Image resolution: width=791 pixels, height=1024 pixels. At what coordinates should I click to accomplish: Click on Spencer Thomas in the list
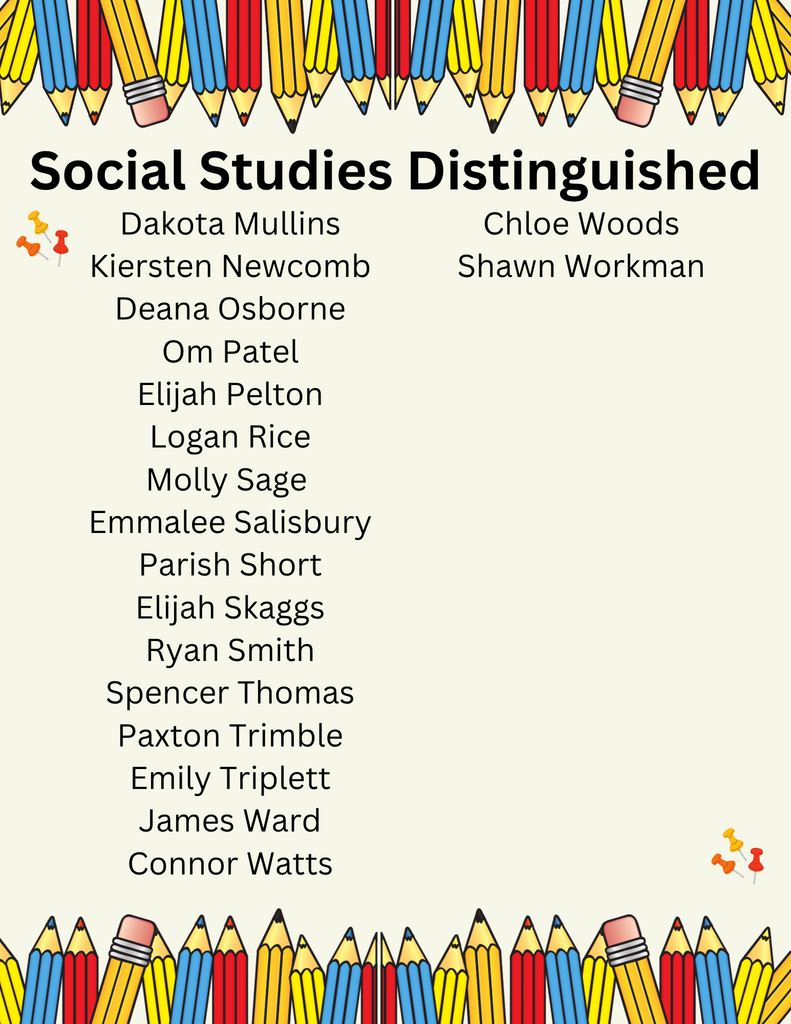pyautogui.click(x=230, y=693)
